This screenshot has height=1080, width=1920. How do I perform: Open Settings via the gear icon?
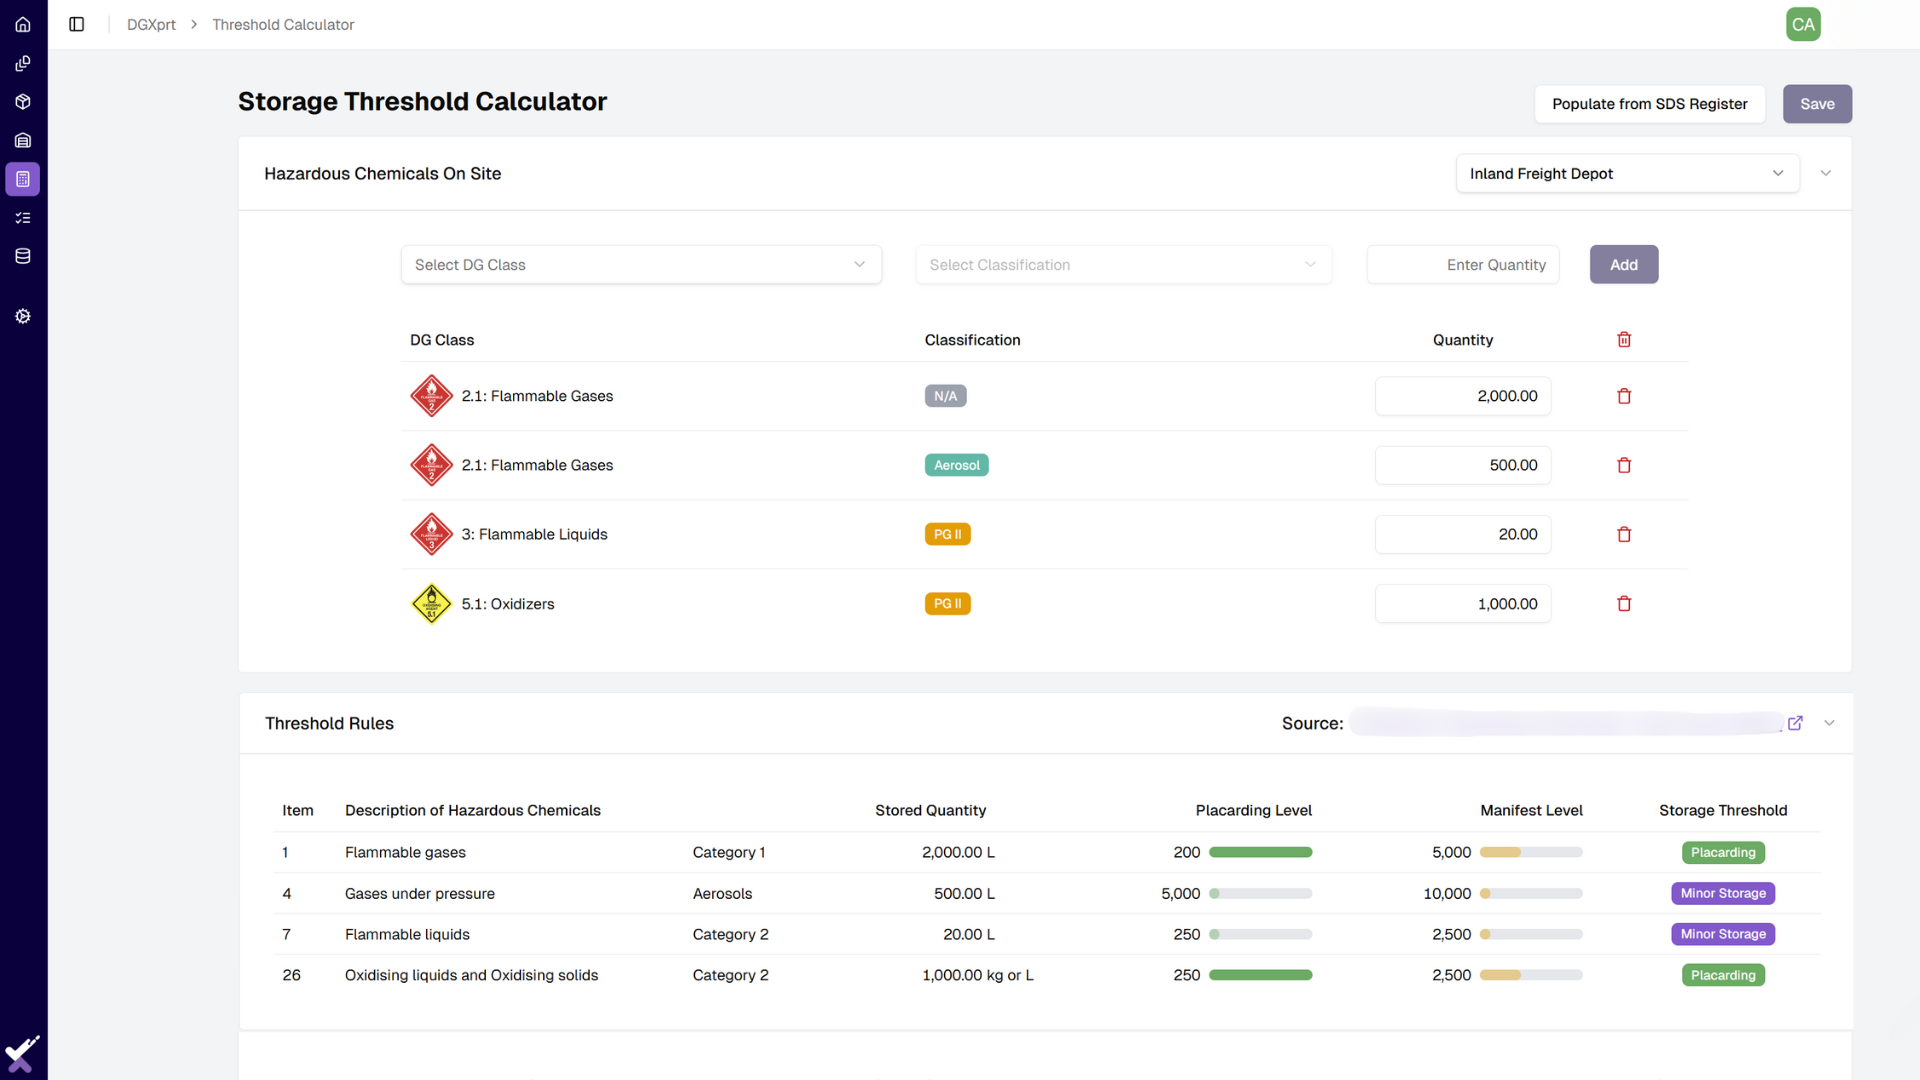tap(22, 316)
